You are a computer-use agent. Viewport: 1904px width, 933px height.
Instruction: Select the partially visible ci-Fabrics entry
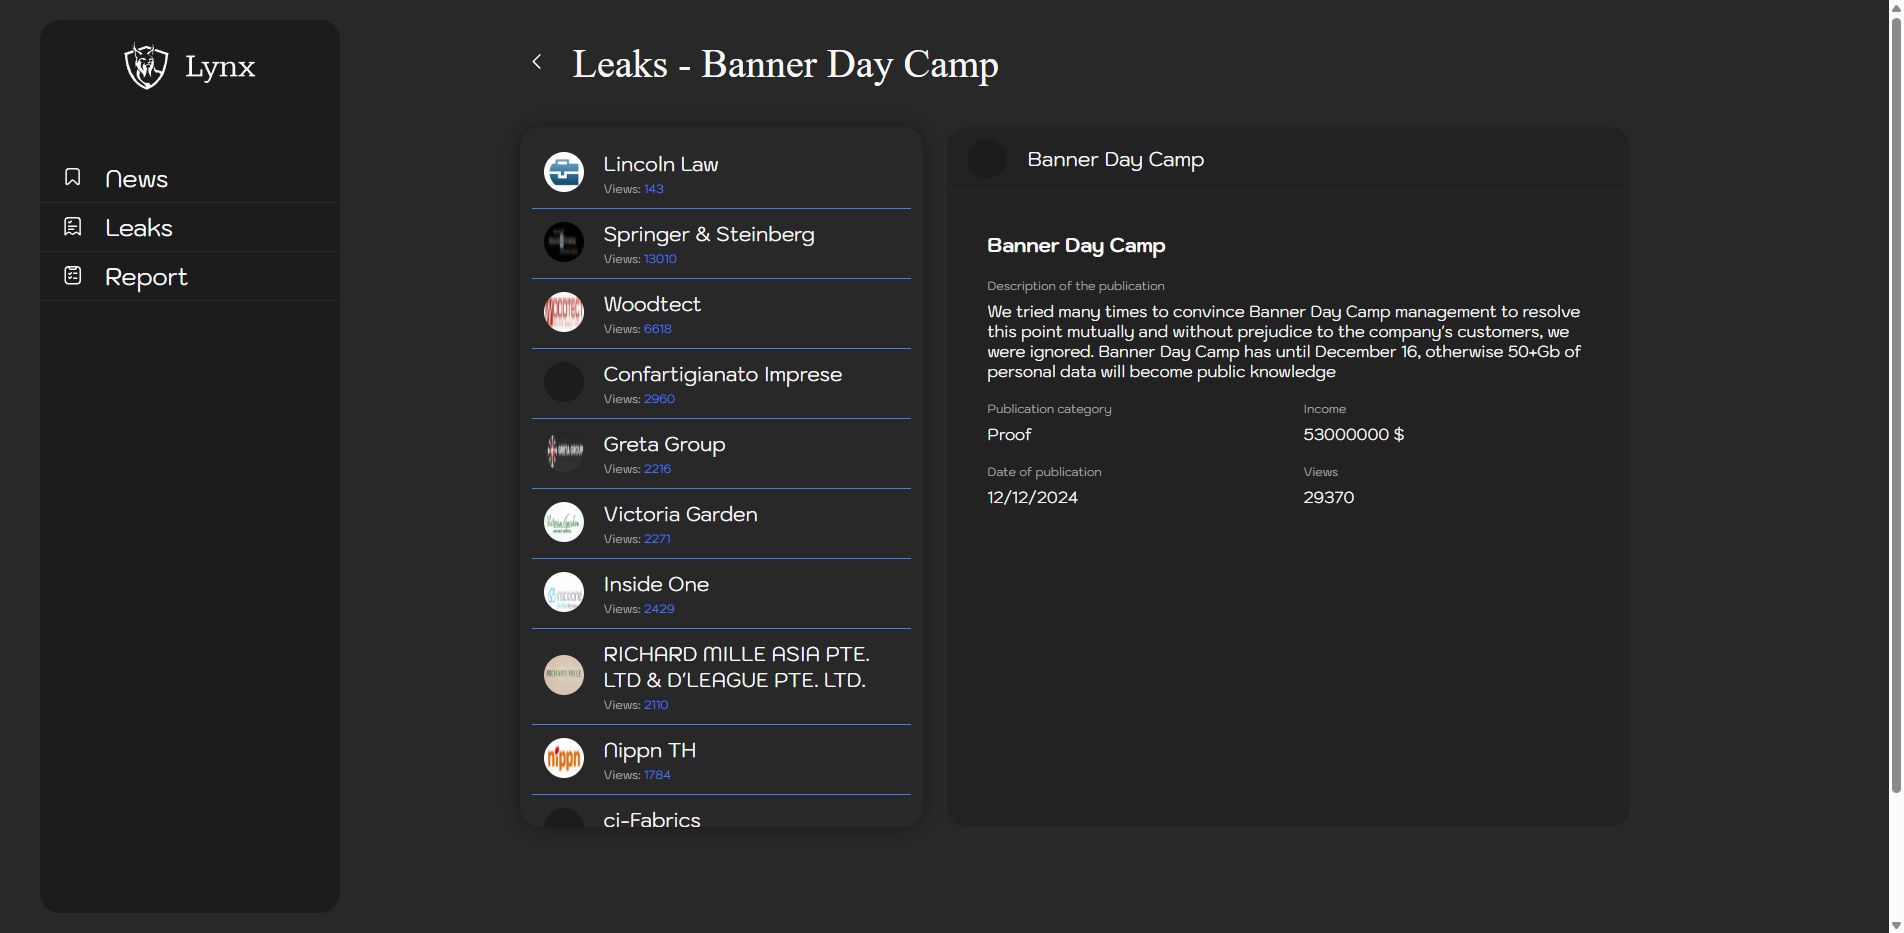tap(652, 818)
